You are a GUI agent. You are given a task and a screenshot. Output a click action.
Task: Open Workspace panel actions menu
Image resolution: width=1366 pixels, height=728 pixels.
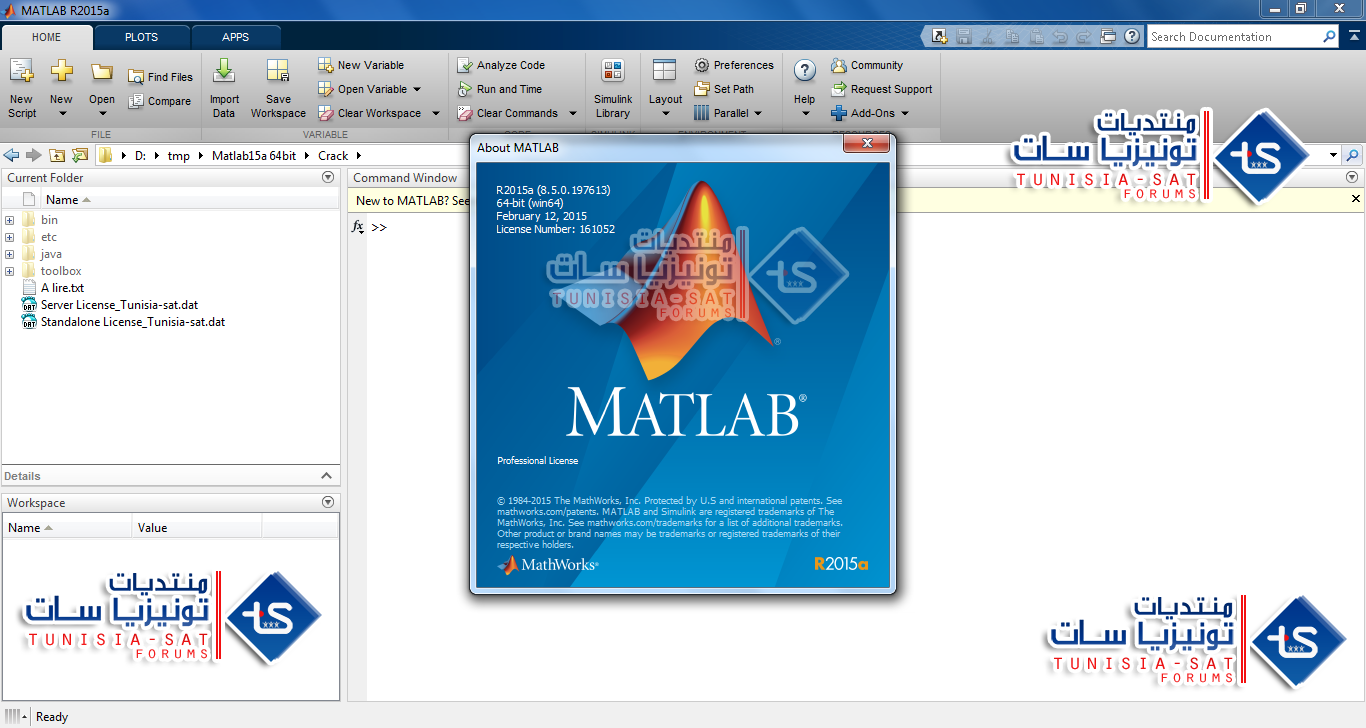tap(328, 502)
